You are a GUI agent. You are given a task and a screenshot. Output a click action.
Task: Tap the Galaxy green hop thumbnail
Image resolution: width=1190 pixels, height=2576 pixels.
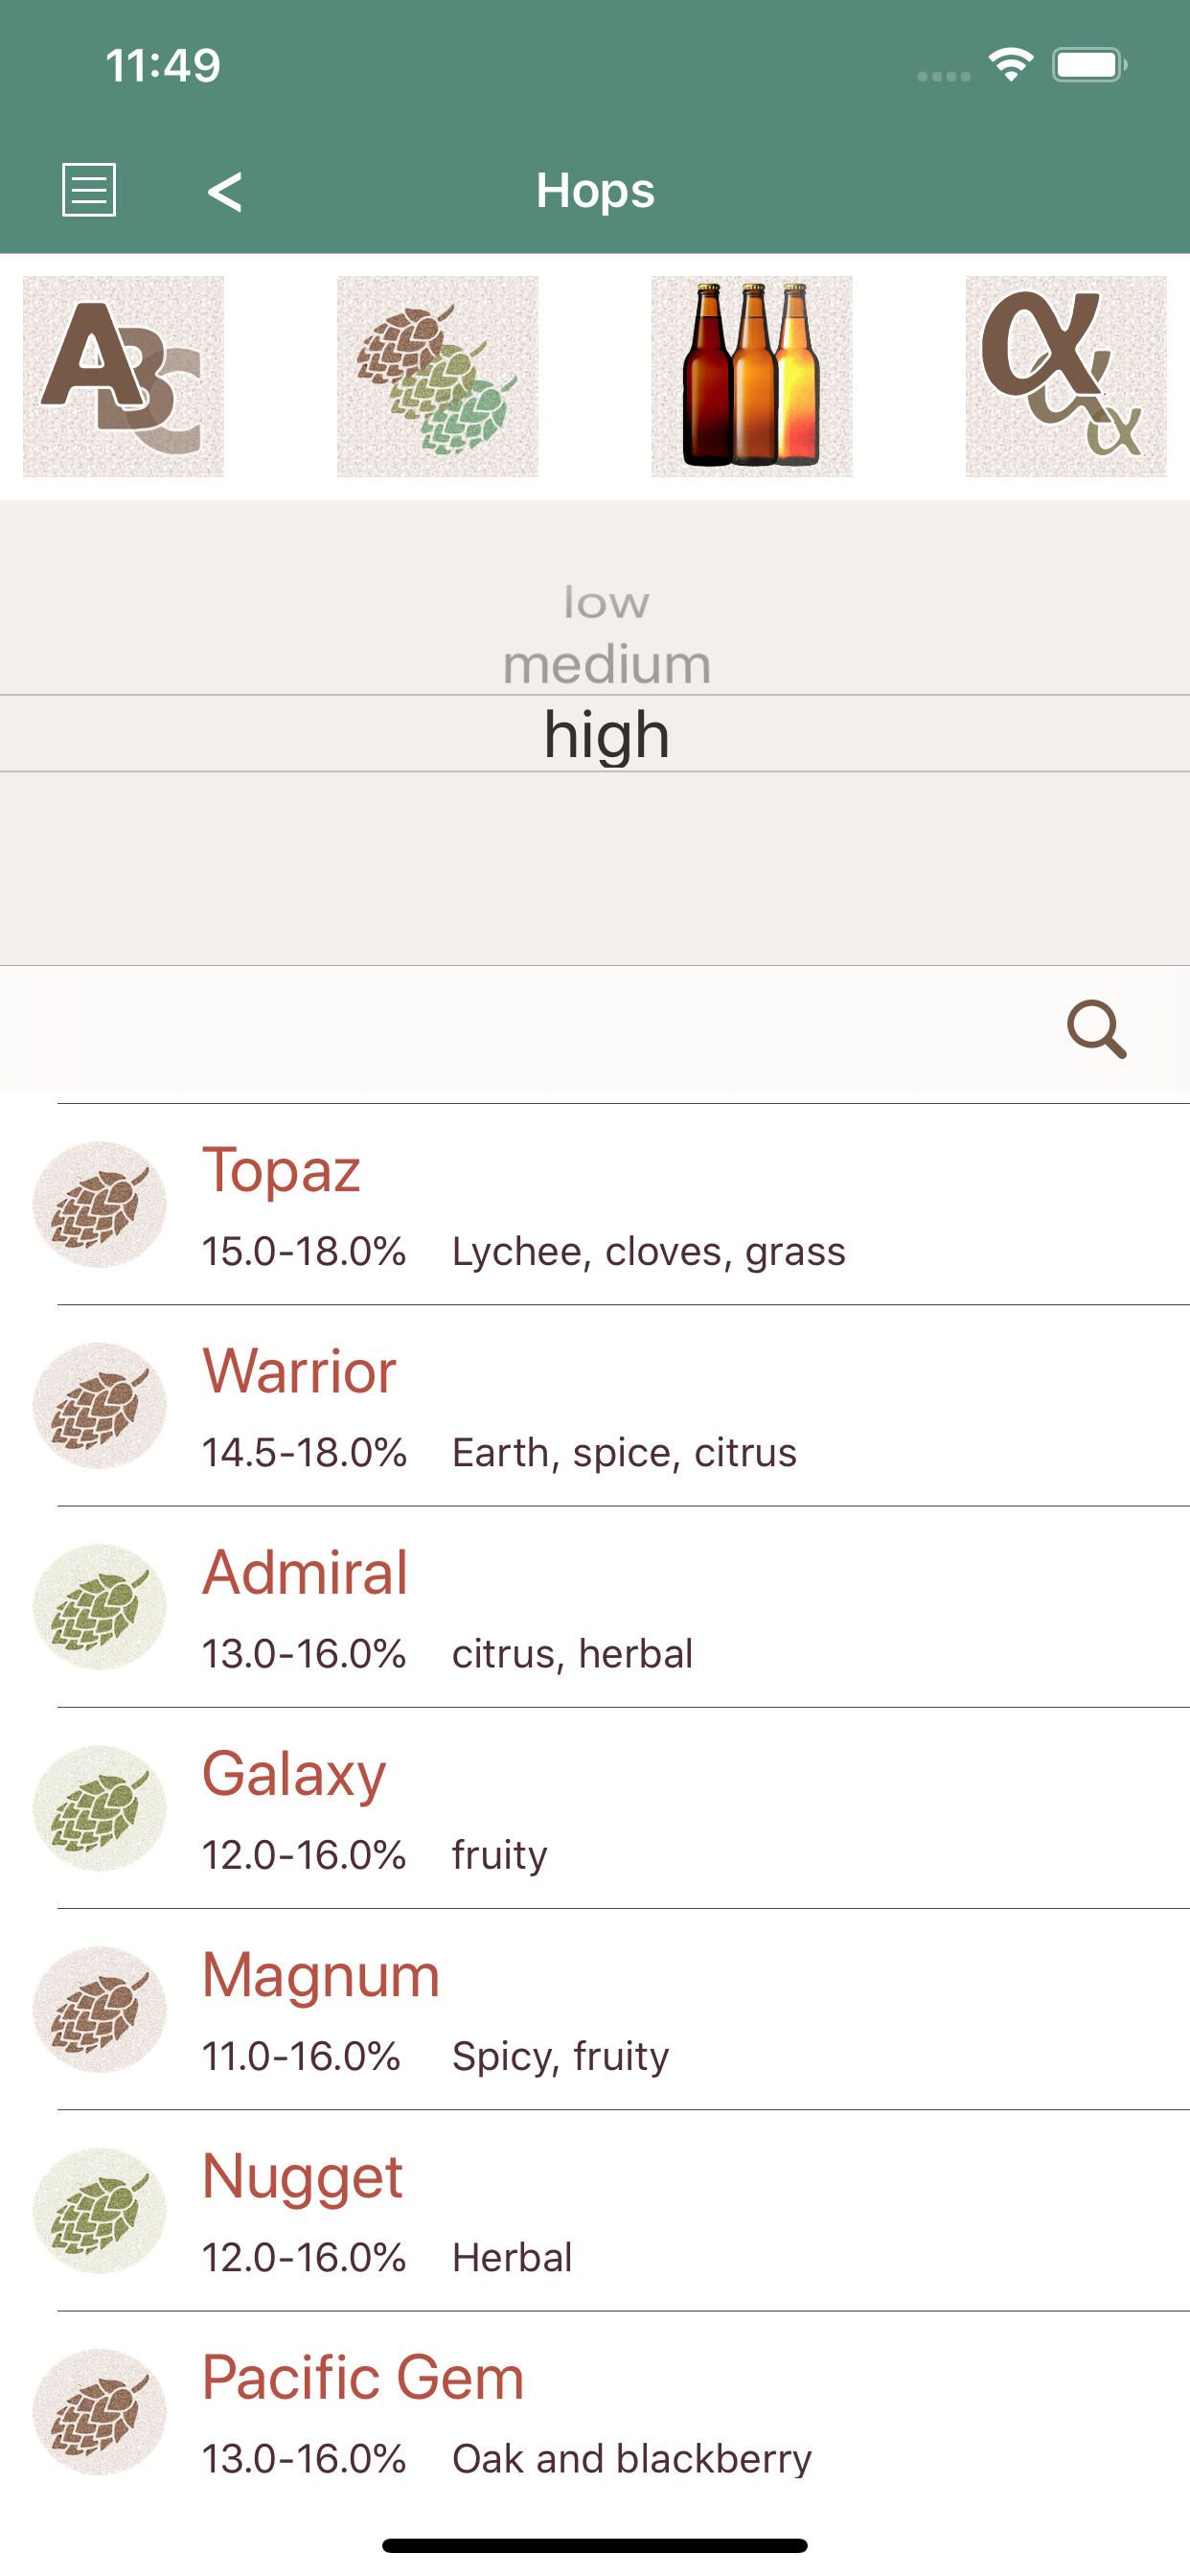click(x=99, y=1808)
